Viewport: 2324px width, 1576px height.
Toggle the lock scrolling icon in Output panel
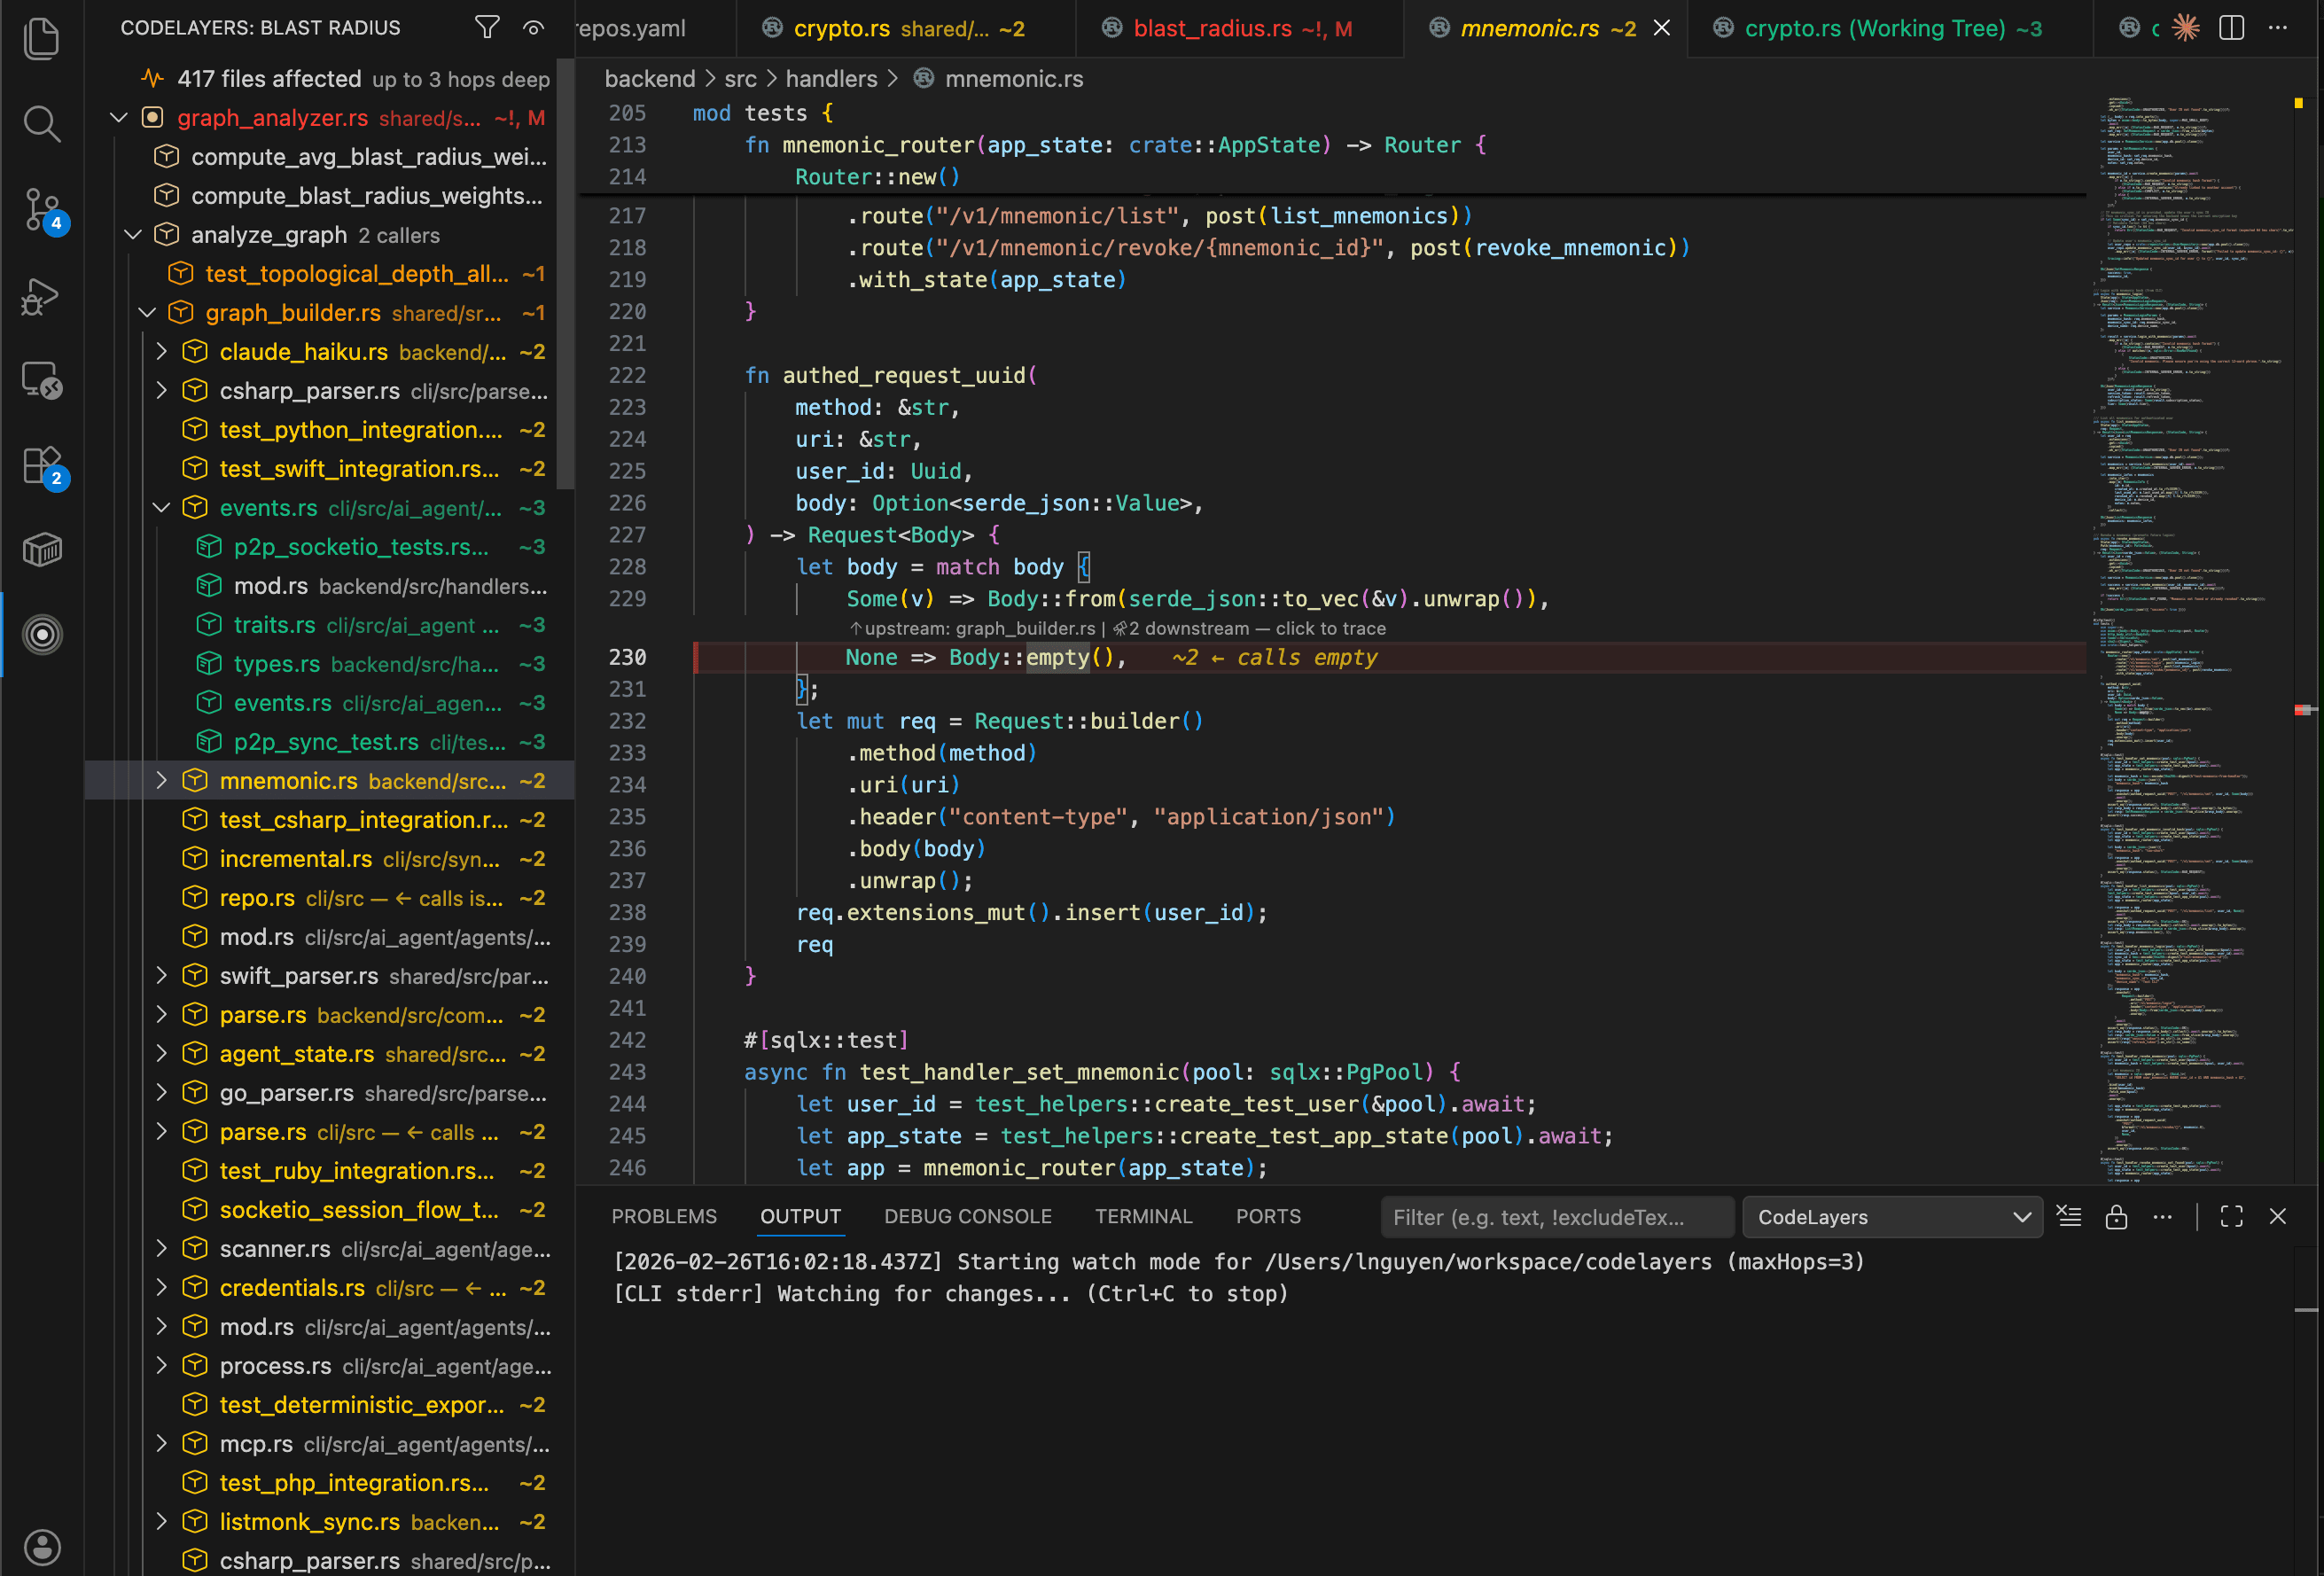click(x=2117, y=1216)
